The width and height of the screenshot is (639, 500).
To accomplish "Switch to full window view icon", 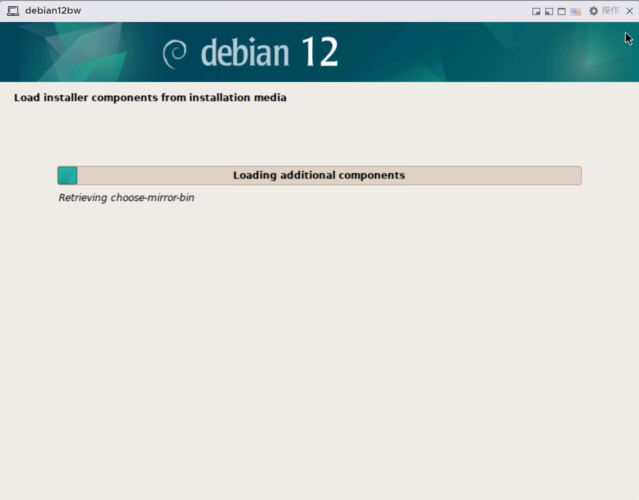I will [x=561, y=11].
